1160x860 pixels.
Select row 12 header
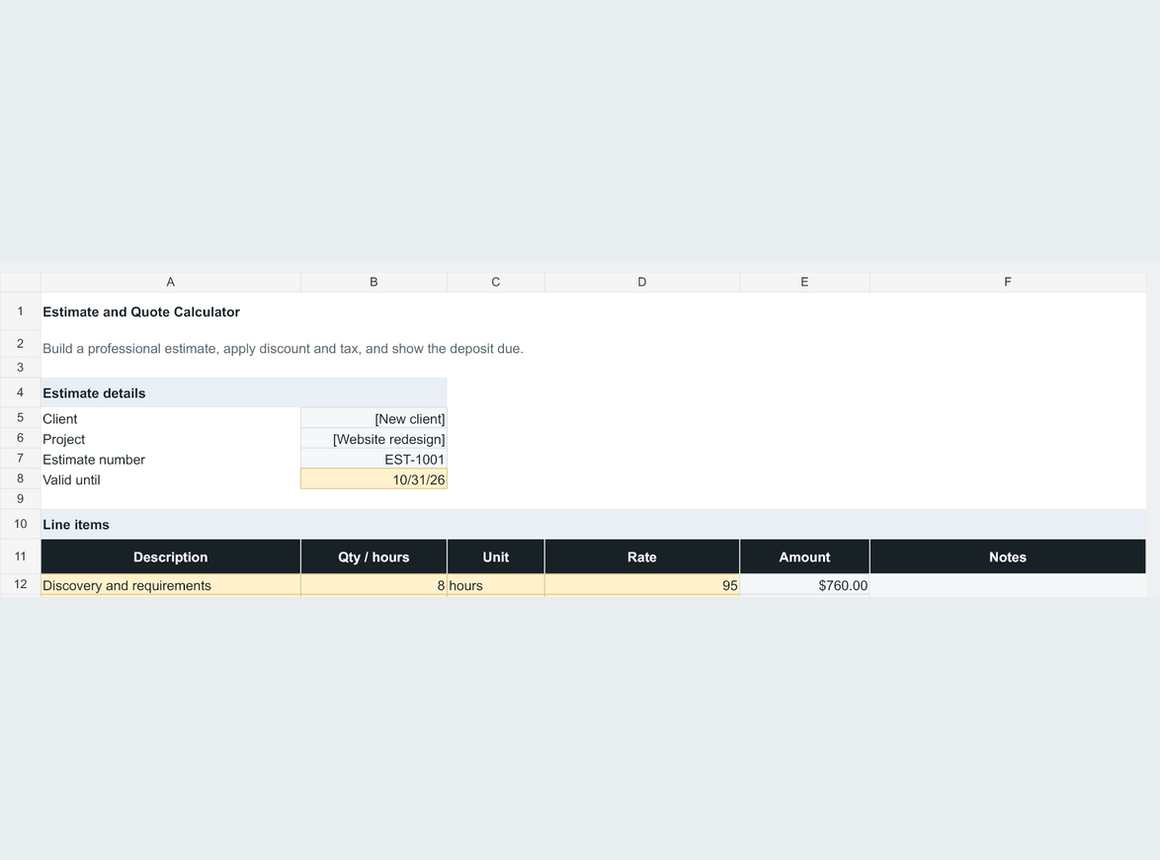click(20, 585)
